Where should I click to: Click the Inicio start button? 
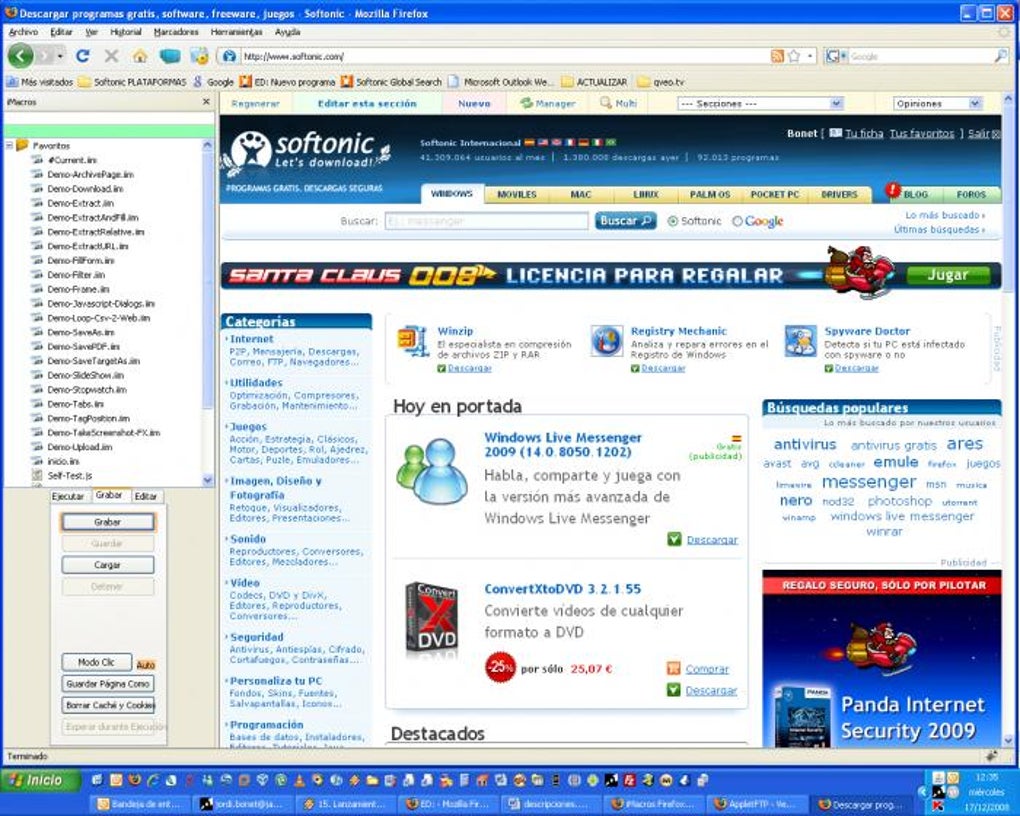(x=41, y=780)
